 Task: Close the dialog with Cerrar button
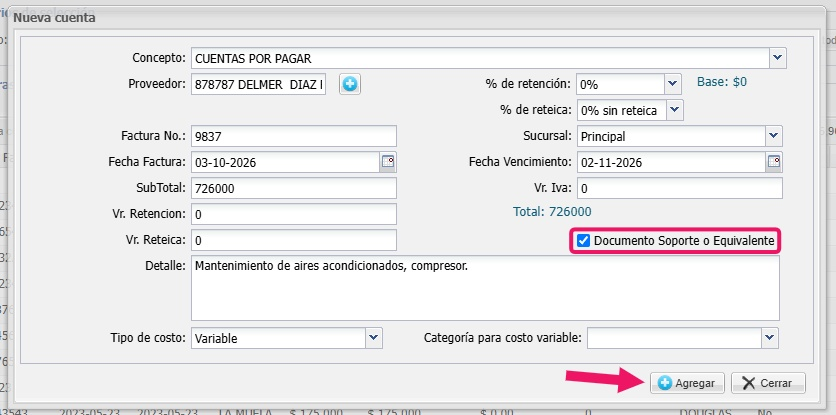pos(768,383)
